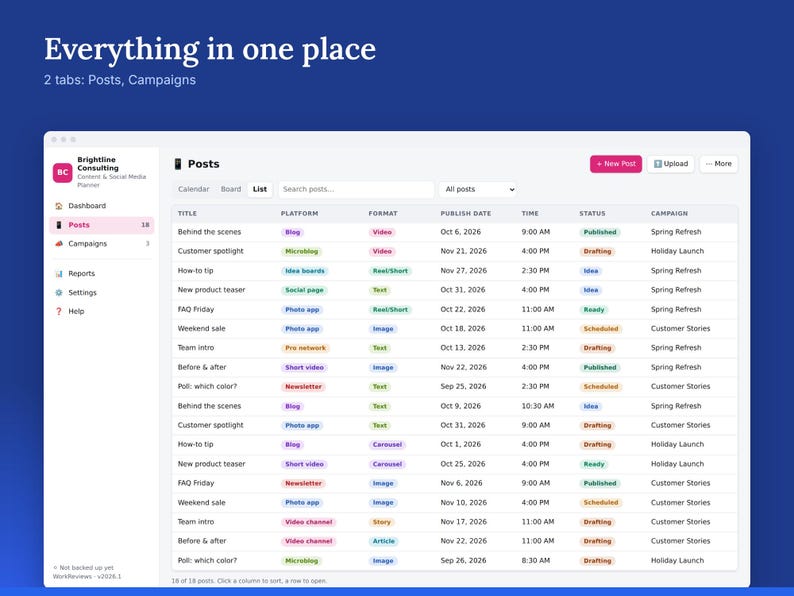Screen dimensions: 794x596
Task: Open Campaigns in the sidebar
Action: tap(102, 244)
